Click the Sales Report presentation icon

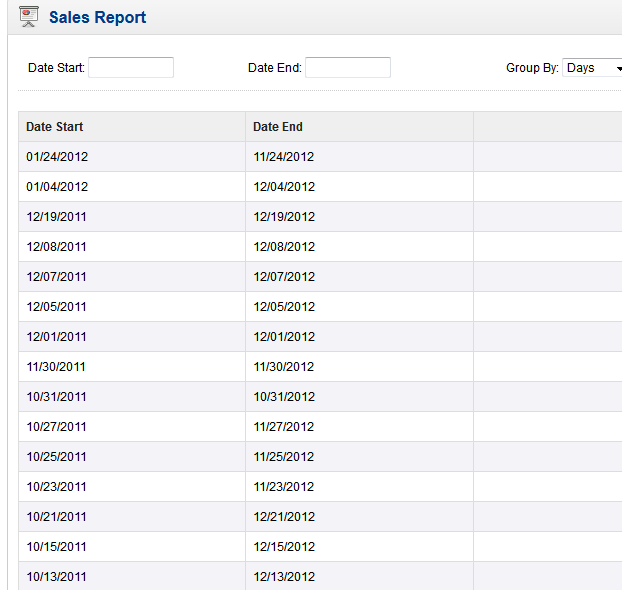pyautogui.click(x=29, y=17)
